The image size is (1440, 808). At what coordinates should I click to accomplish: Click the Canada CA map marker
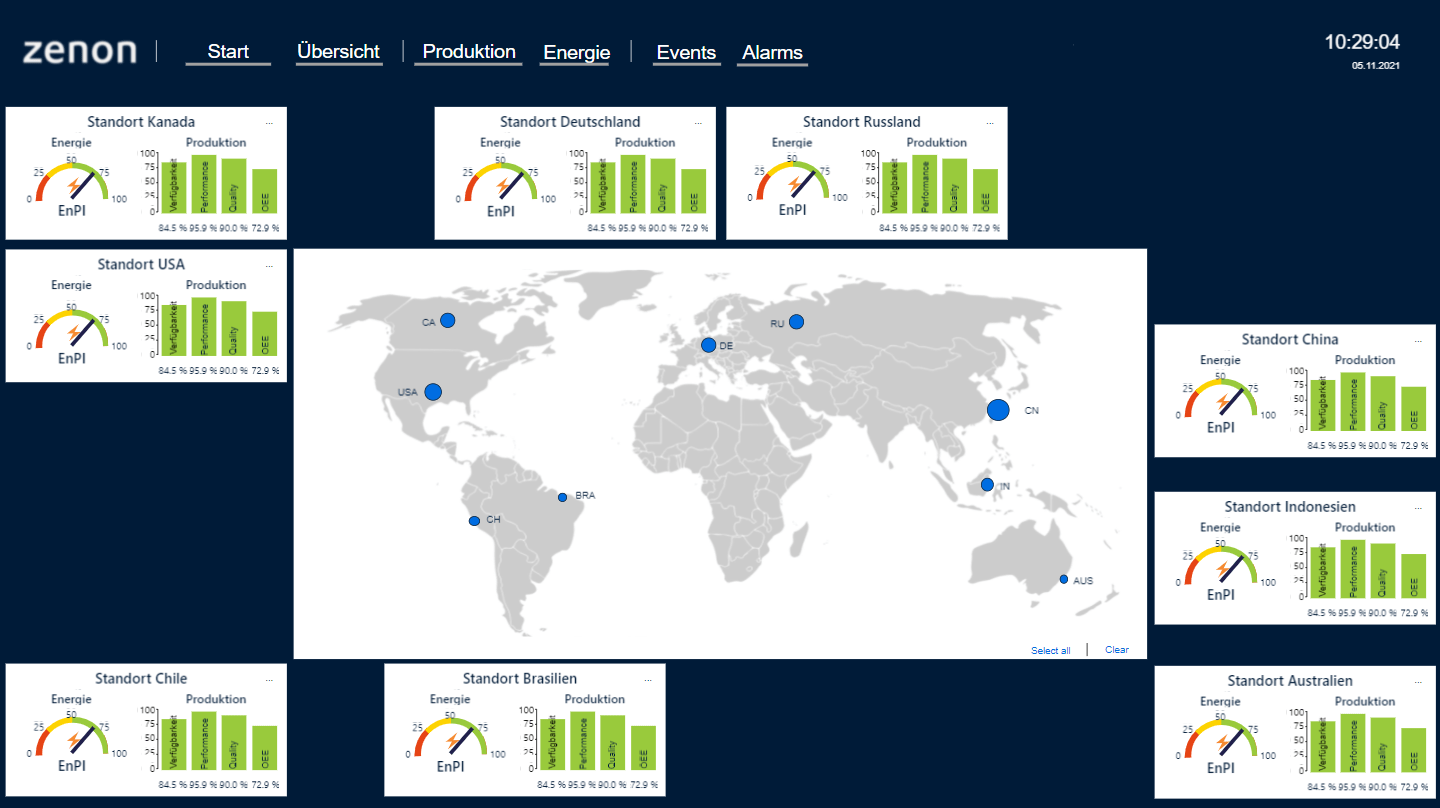[x=448, y=321]
